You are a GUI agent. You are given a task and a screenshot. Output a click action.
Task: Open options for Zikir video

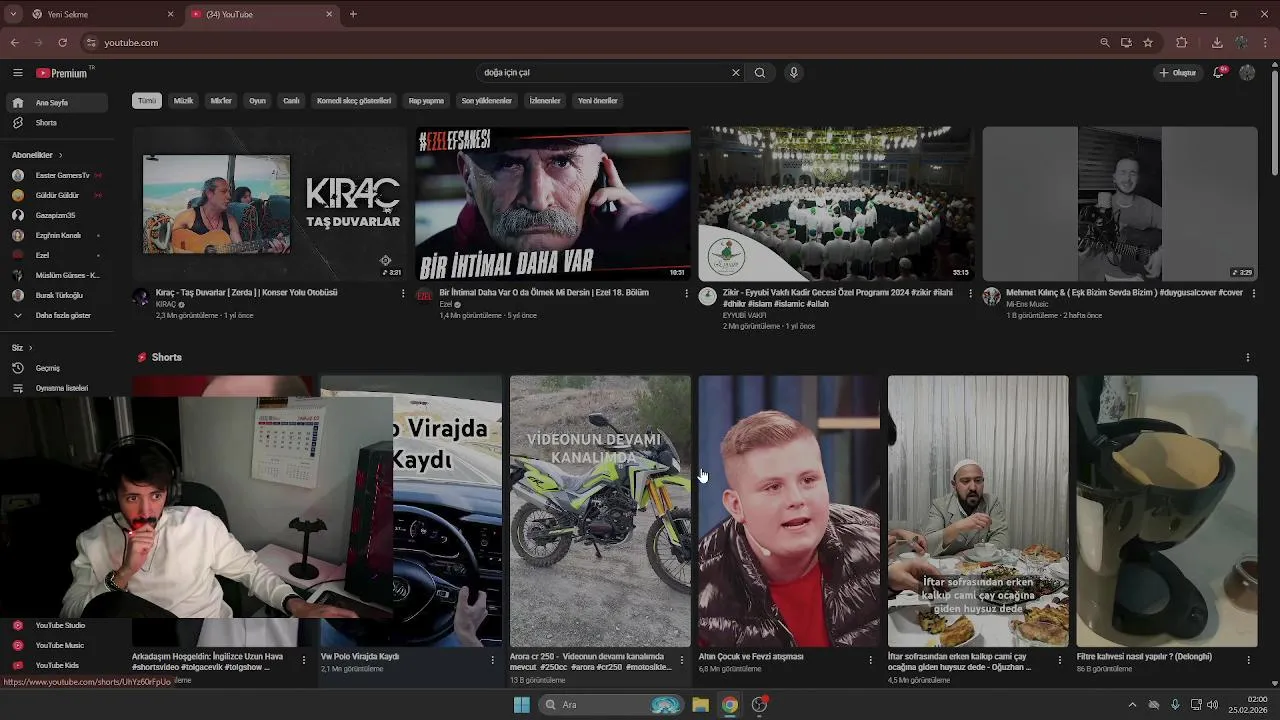[970, 293]
